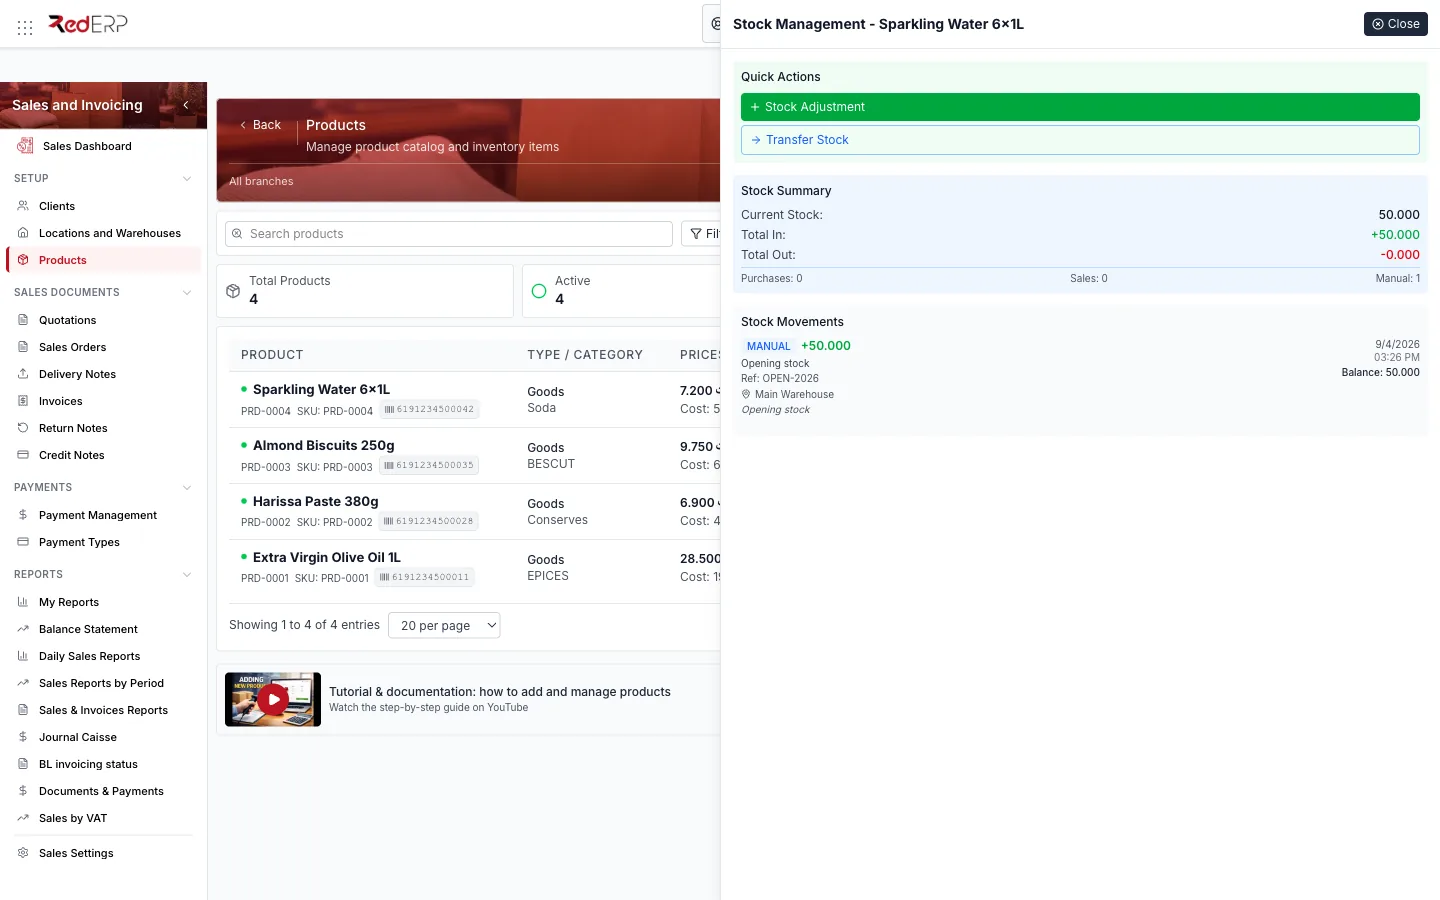This screenshot has height=900, width=1440.
Task: Collapse the SALES DOCUMENTS section
Action: pyautogui.click(x=187, y=292)
